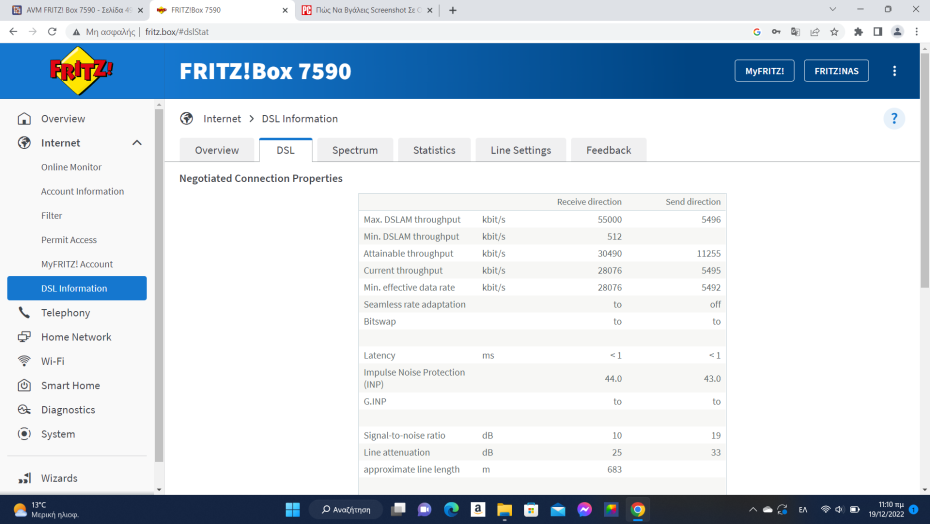Click the translate page icon
Screen dimensions: 930x524
coord(795,32)
